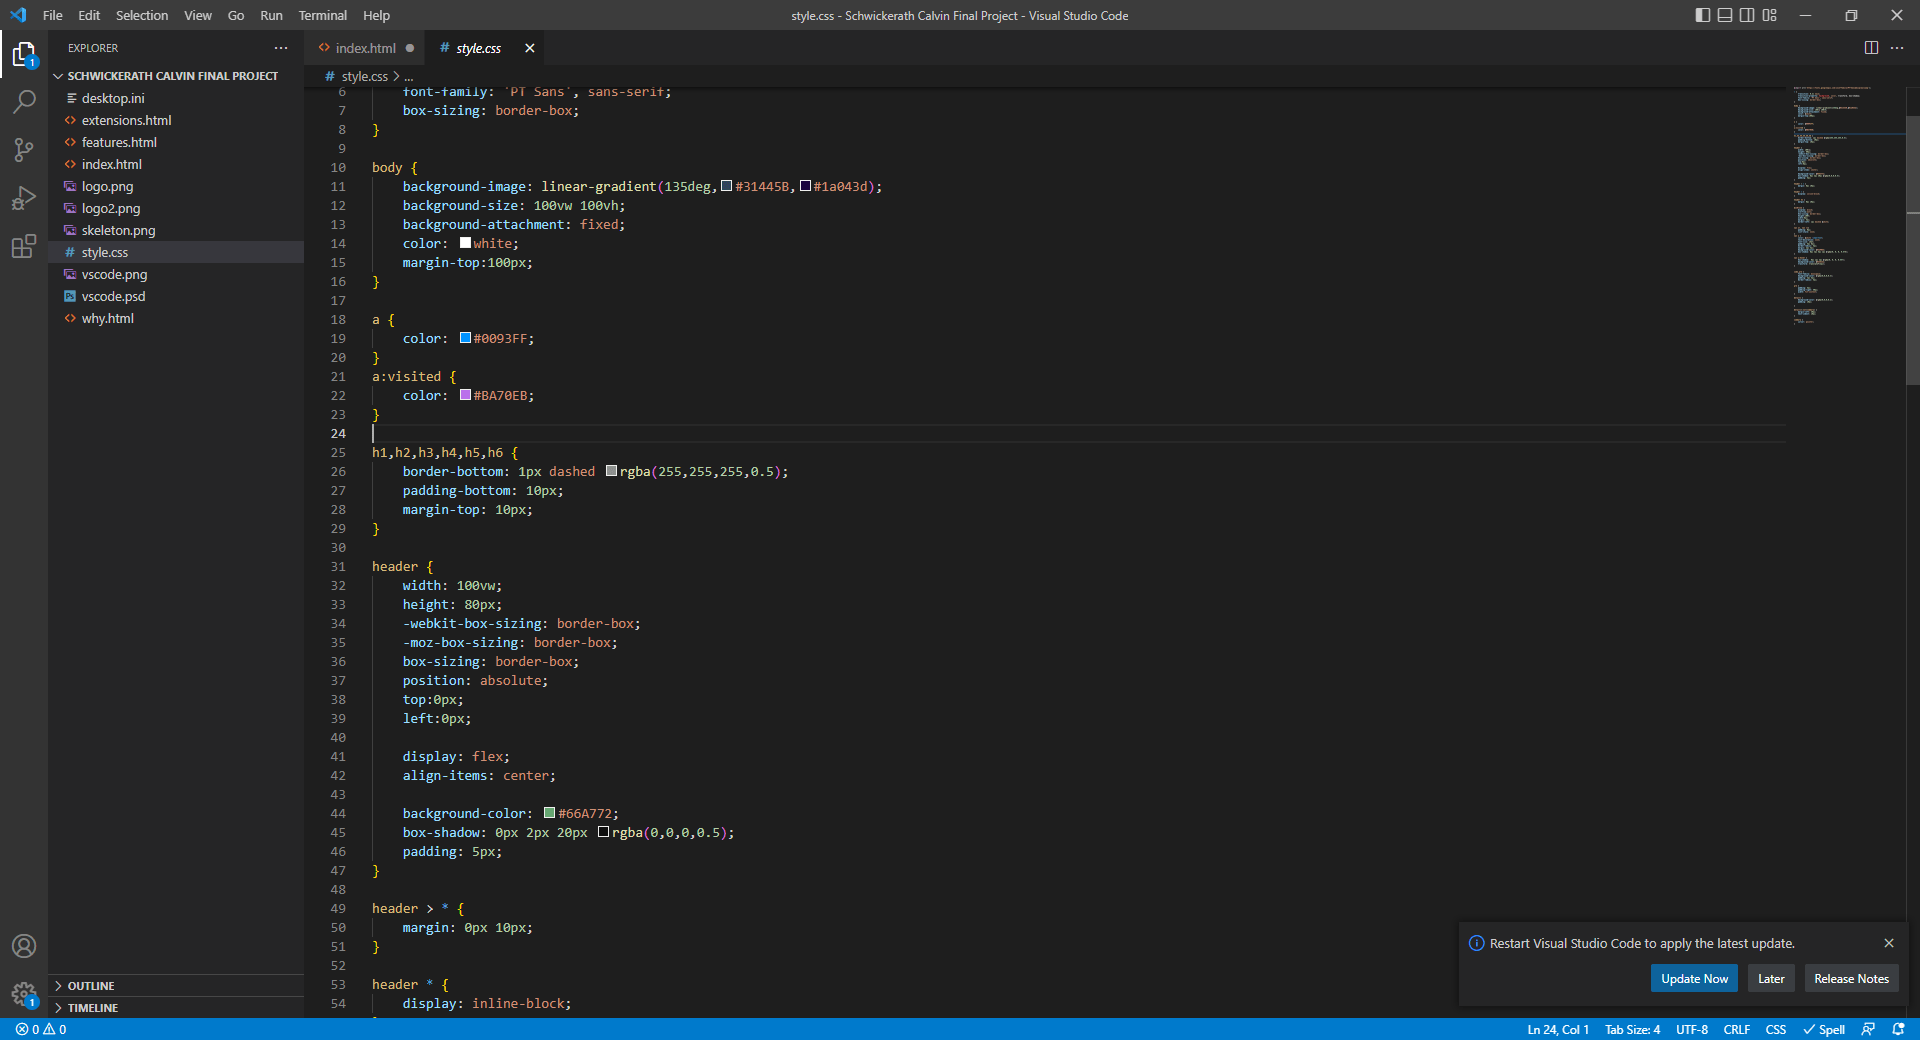Viewport: 1920px width, 1040px height.
Task: Open the Search view icon
Action: click(x=24, y=102)
